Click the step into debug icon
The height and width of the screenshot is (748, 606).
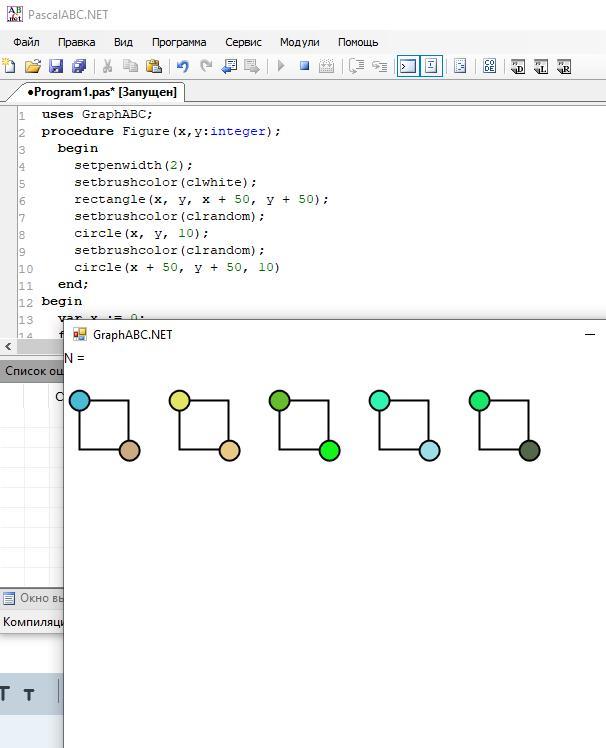379,66
